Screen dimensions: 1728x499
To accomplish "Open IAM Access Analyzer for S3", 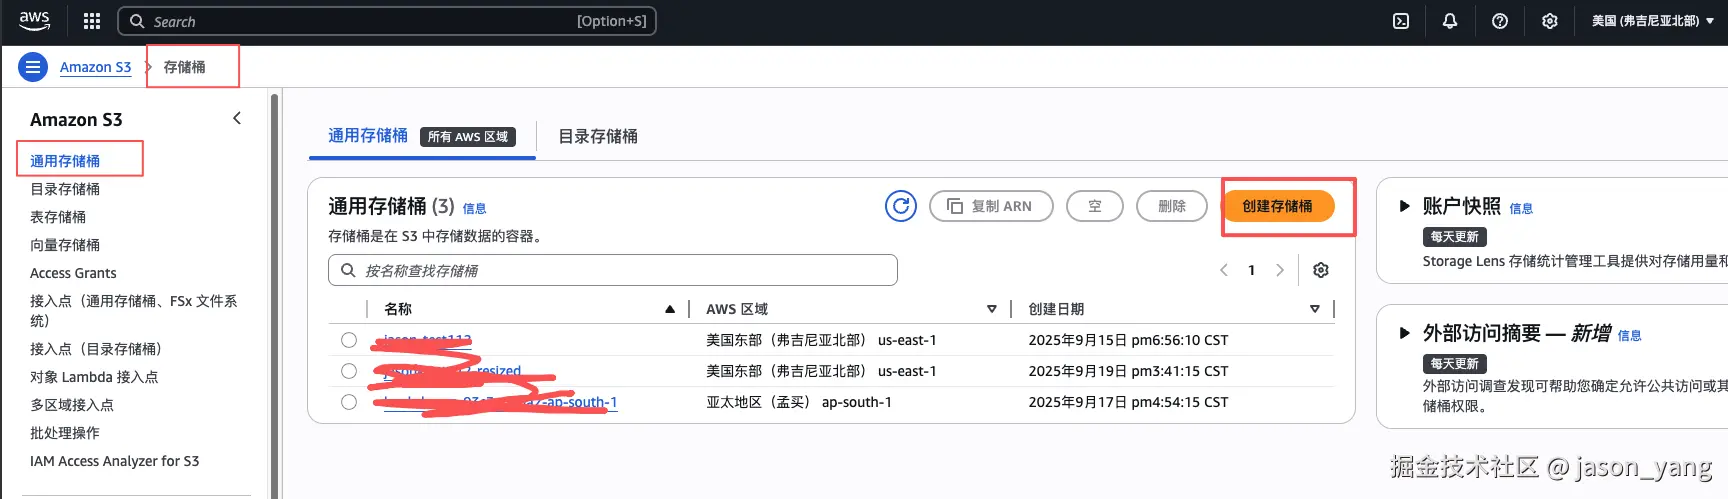I will [115, 461].
